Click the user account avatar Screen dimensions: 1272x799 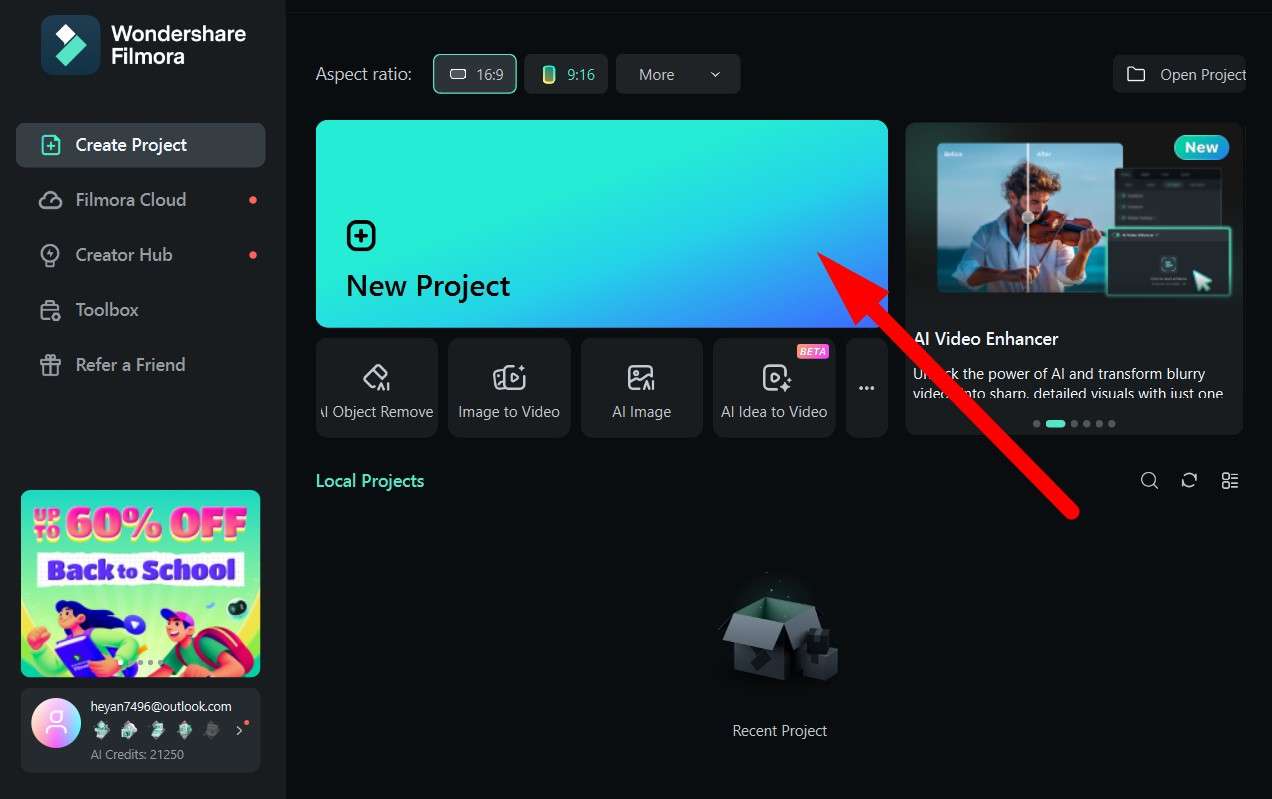(x=56, y=723)
